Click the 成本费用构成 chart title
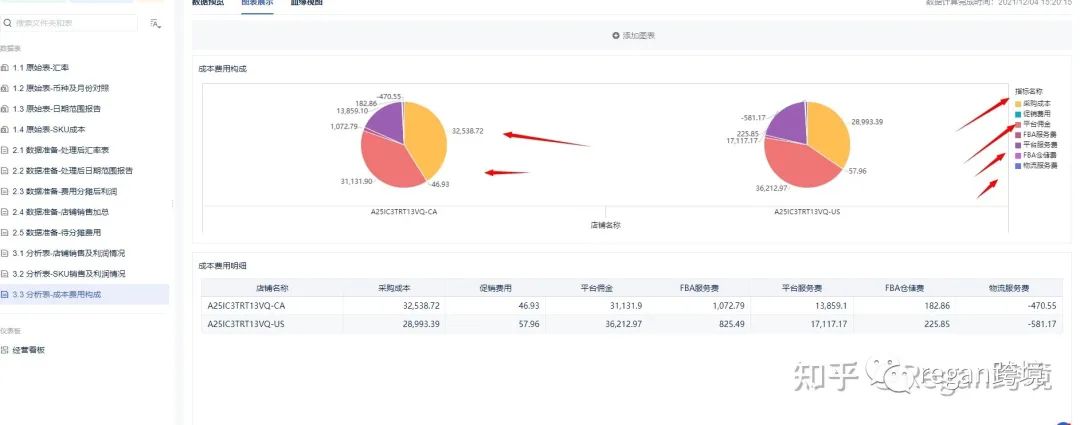The height and width of the screenshot is (425, 1080). [222, 69]
